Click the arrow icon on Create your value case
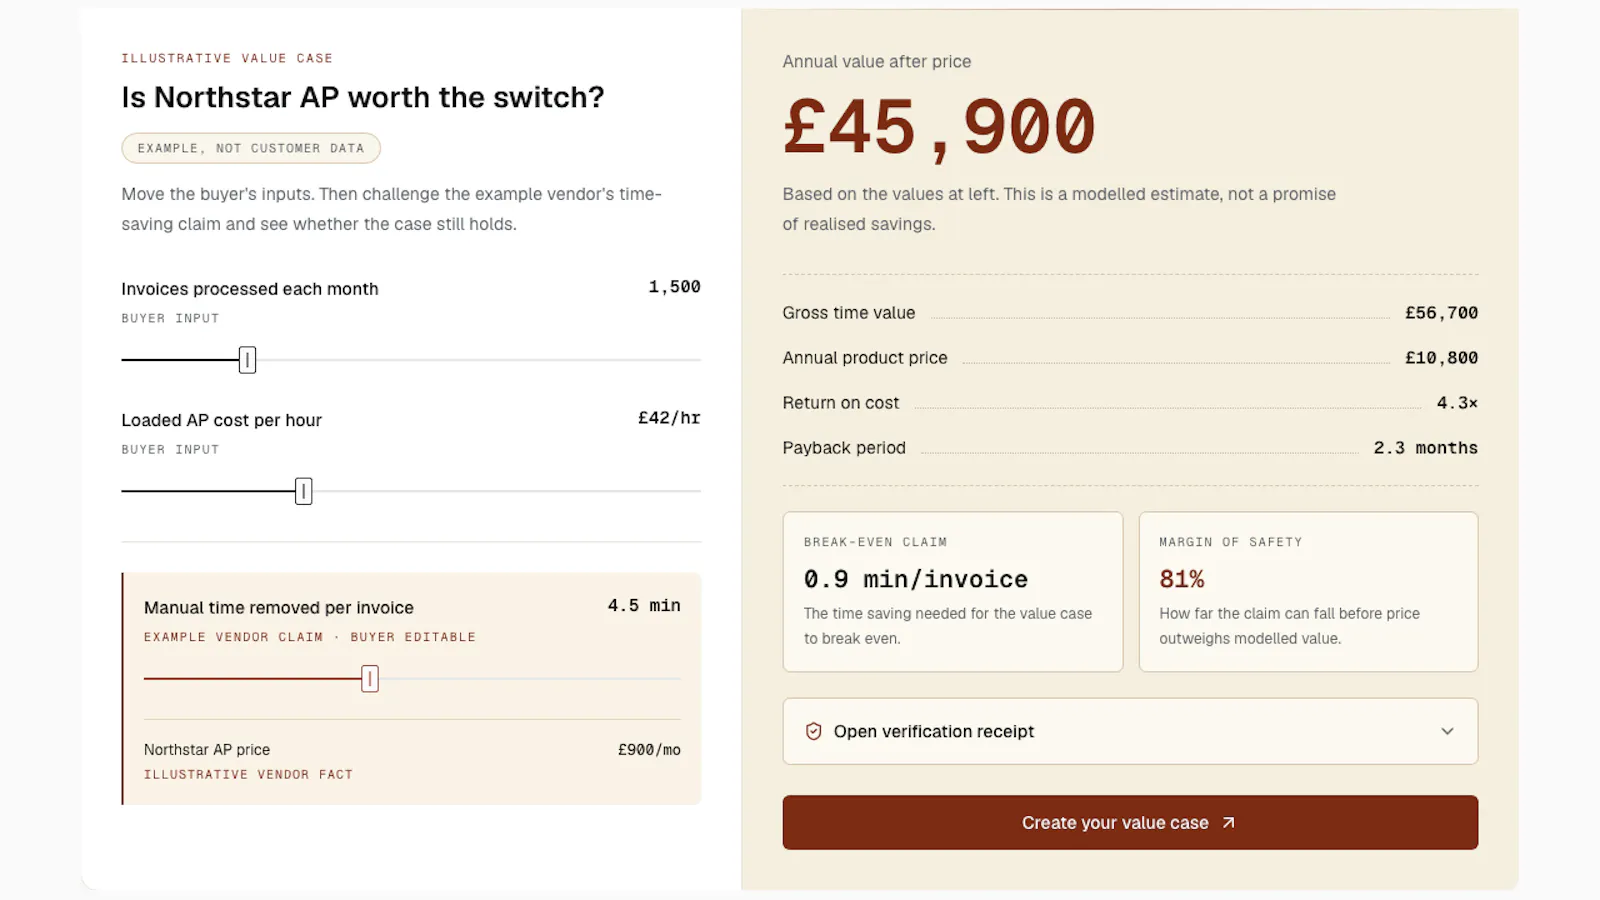 (1229, 823)
